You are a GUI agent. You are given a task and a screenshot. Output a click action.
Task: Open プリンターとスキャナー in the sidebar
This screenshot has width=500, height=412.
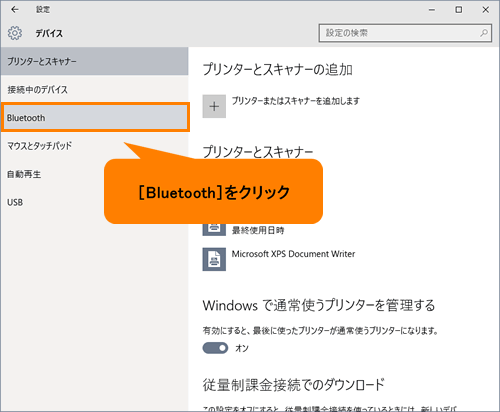pyautogui.click(x=95, y=61)
